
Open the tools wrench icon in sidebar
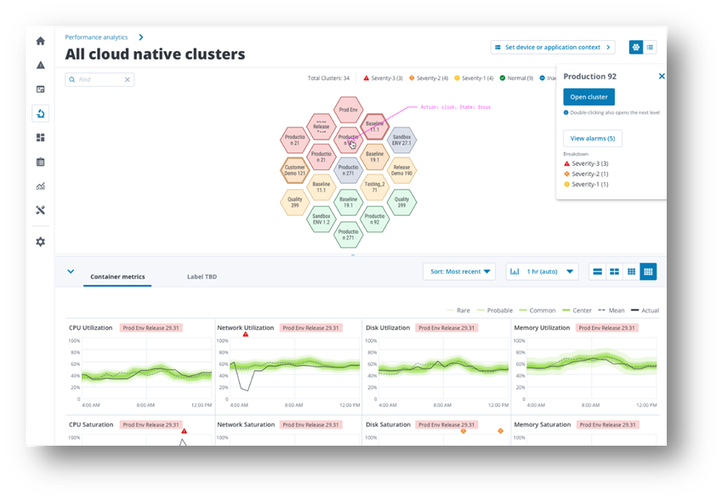(x=41, y=210)
